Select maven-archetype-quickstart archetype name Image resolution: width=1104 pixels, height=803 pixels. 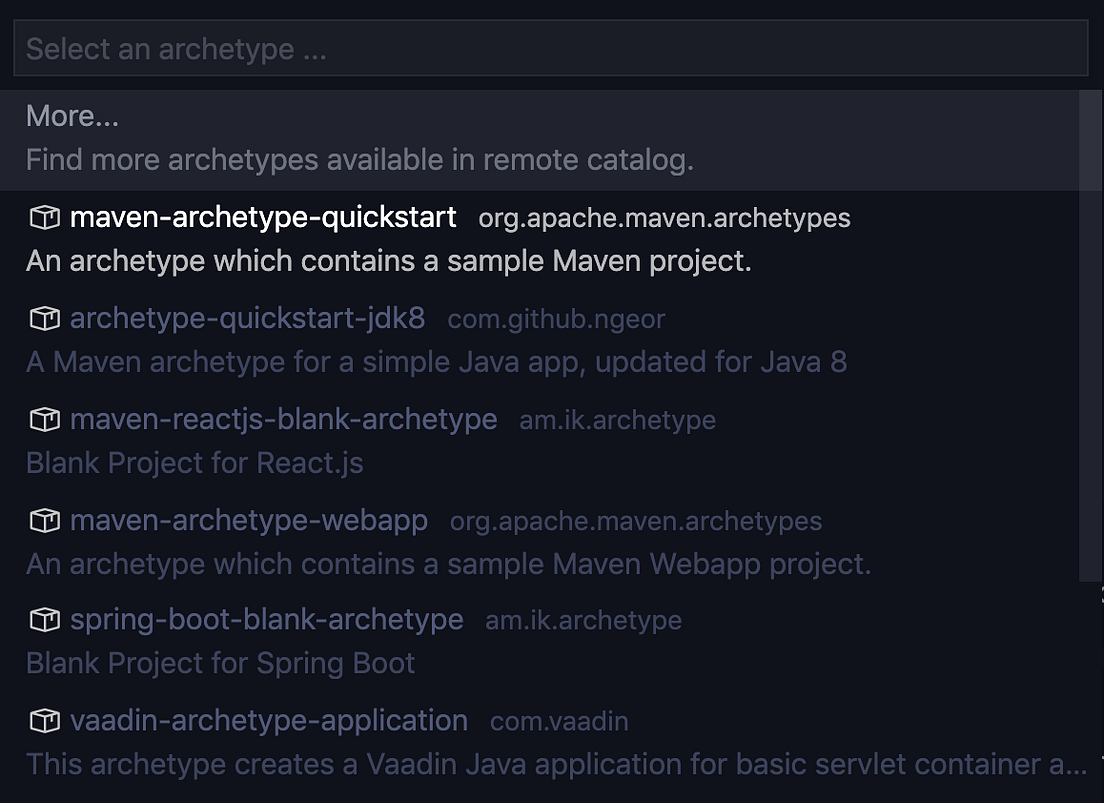pyautogui.click(x=263, y=217)
